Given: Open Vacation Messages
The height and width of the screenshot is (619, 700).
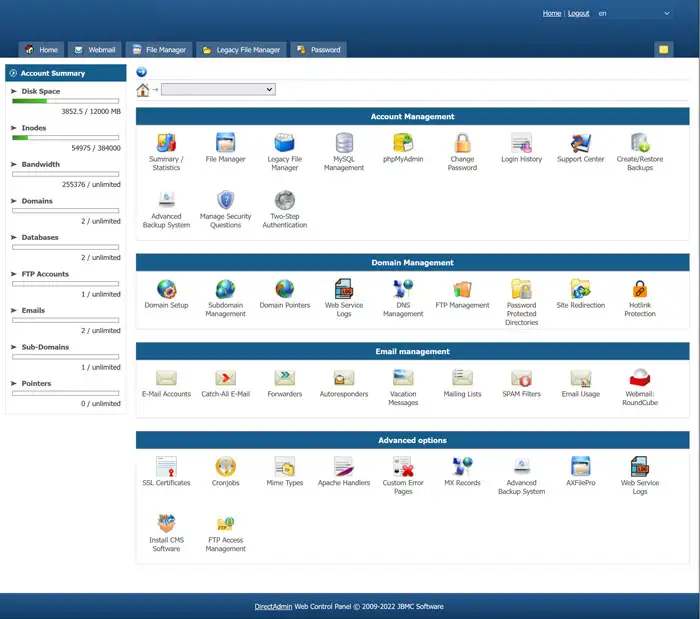Looking at the screenshot, I should point(403,386).
